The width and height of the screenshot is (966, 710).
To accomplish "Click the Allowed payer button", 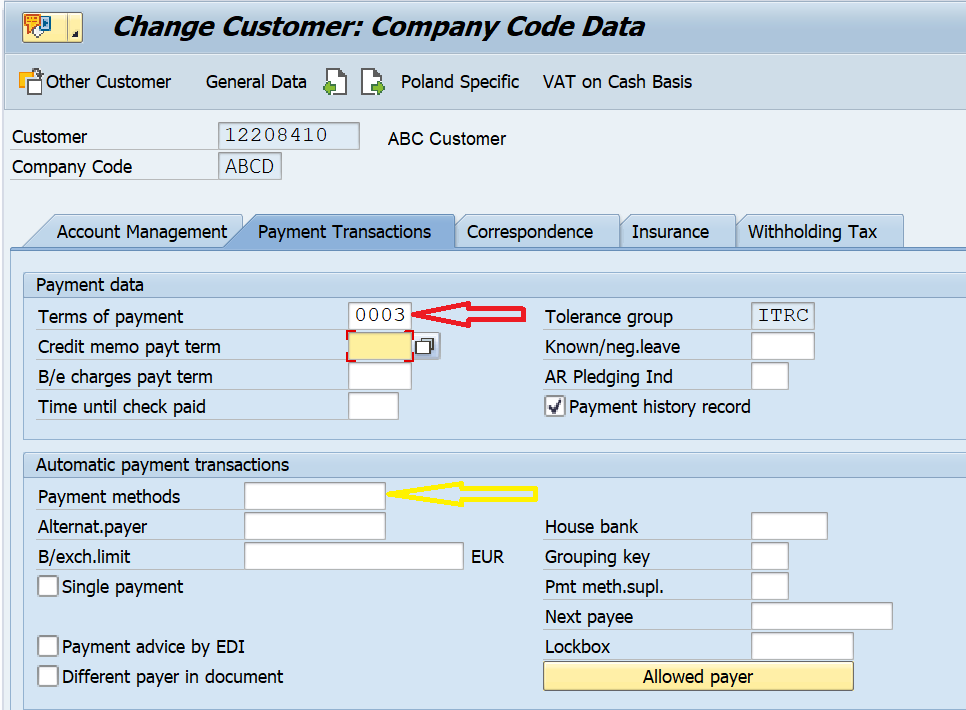I will click(x=698, y=676).
